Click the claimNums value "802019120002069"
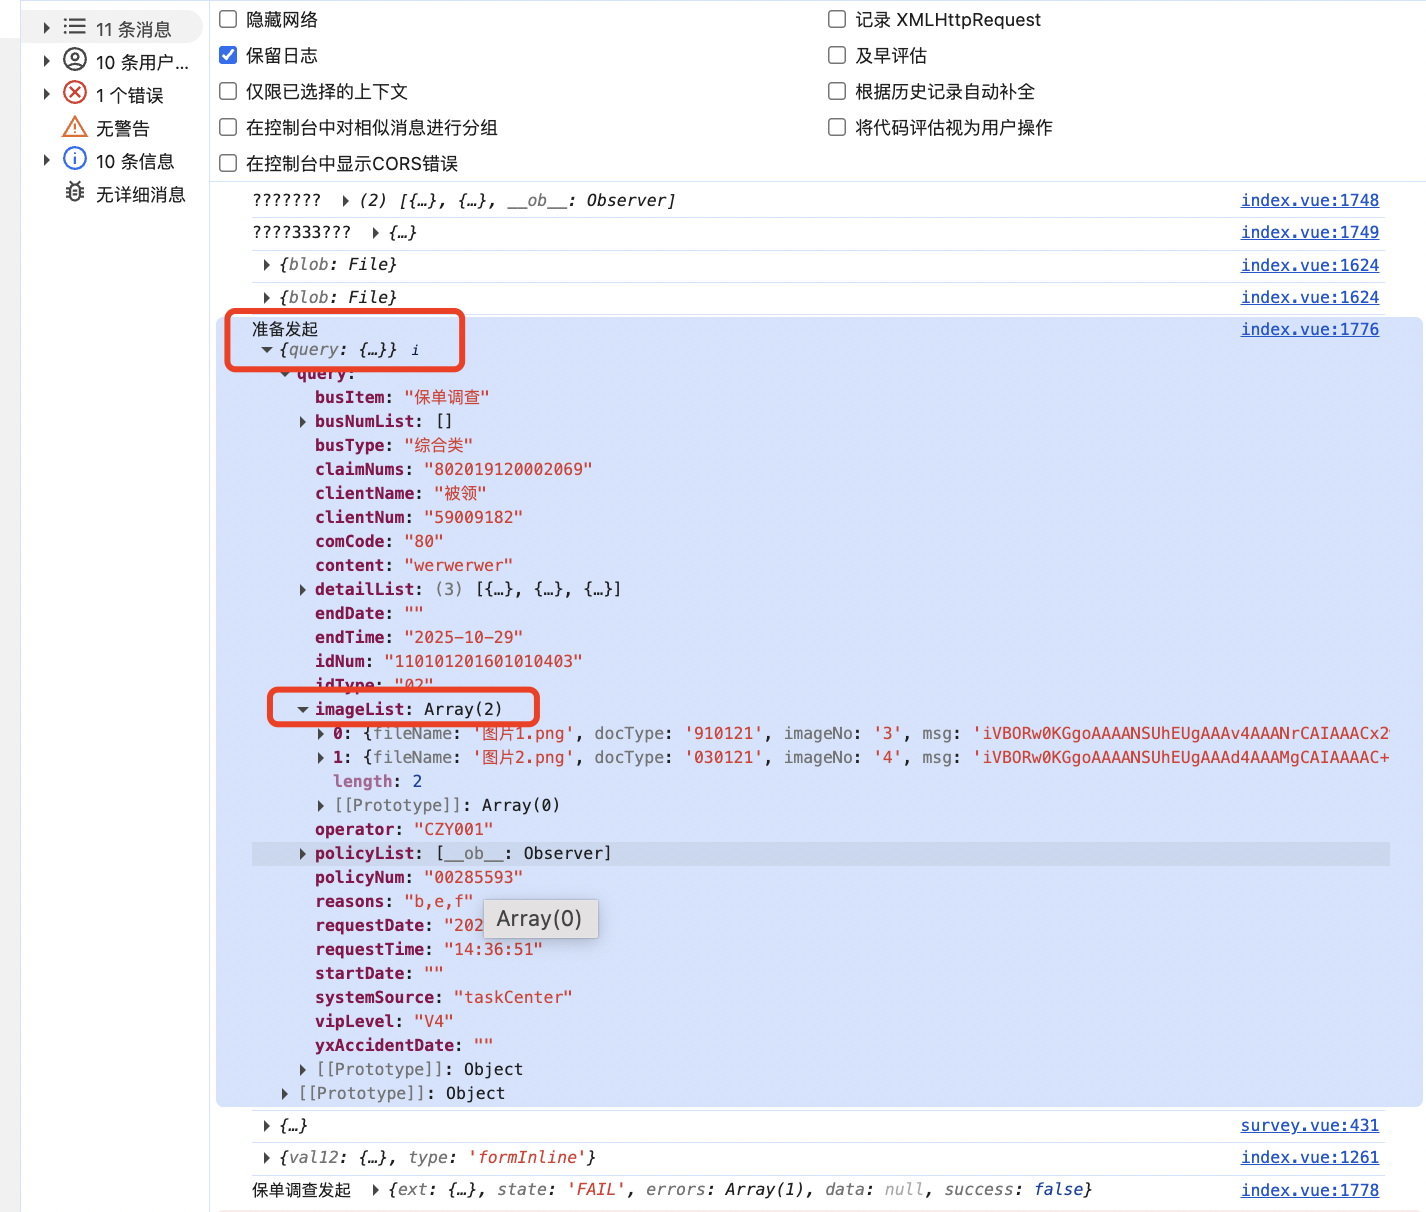This screenshot has height=1212, width=1426. point(508,470)
